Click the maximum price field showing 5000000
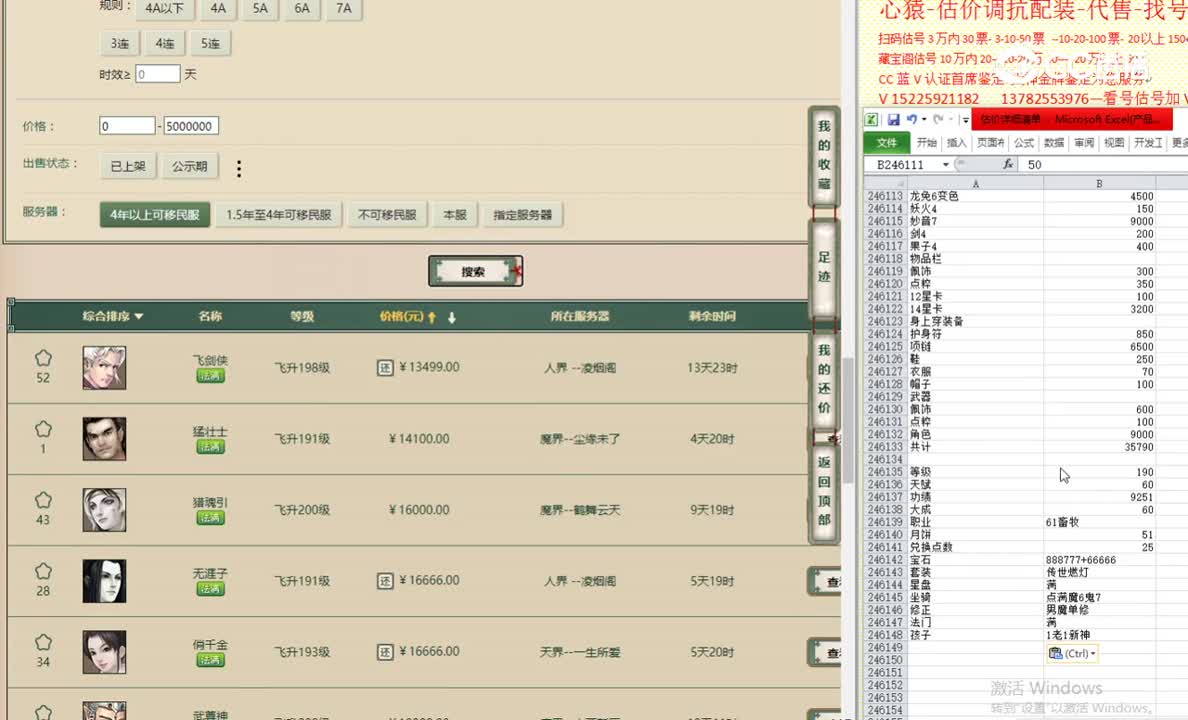This screenshot has height=720, width=1188. [191, 126]
